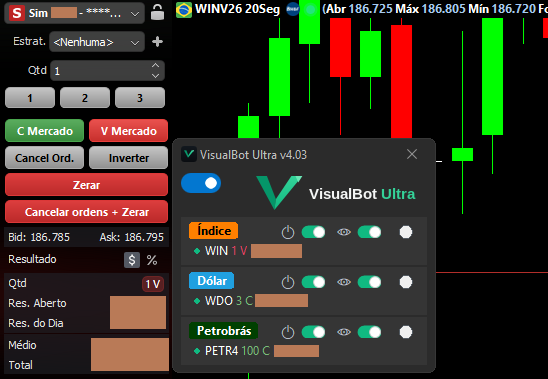Click the Cancel Ord. button

click(45, 158)
